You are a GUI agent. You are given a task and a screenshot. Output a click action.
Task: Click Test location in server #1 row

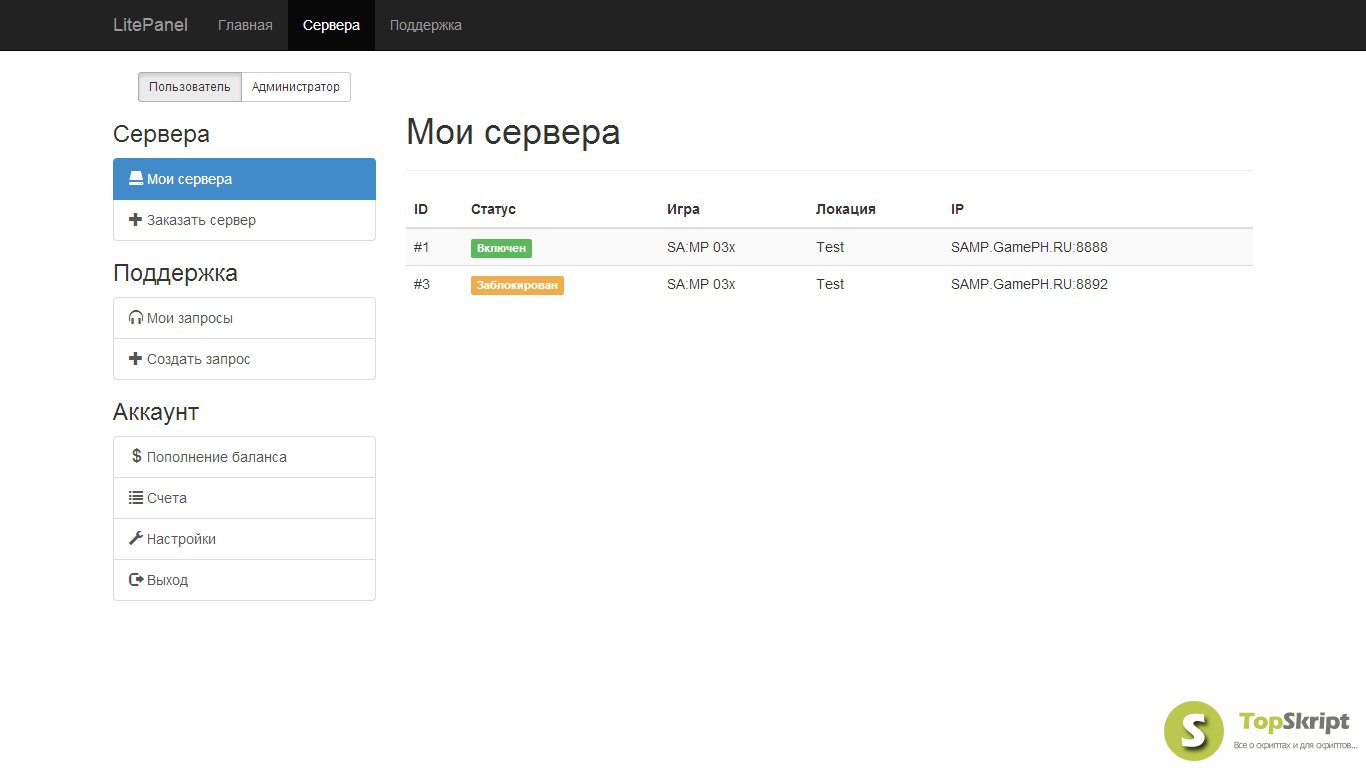point(830,247)
